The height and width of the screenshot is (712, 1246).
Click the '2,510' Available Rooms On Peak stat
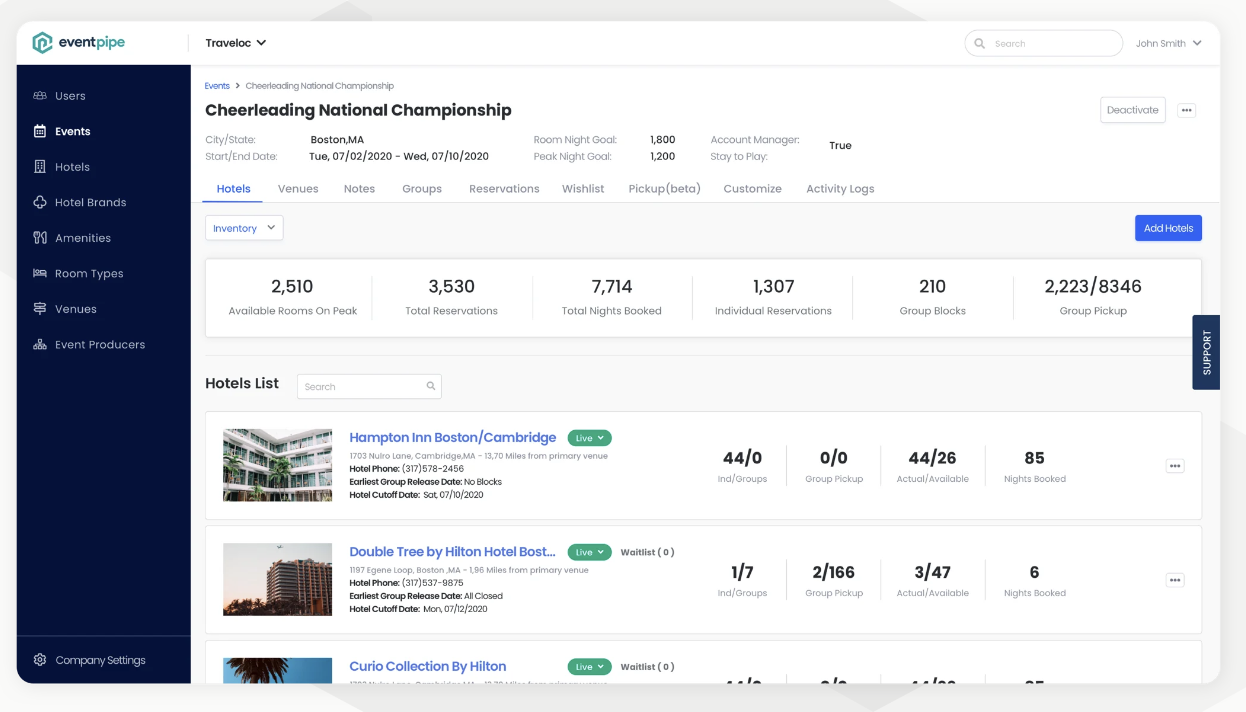[x=292, y=287]
